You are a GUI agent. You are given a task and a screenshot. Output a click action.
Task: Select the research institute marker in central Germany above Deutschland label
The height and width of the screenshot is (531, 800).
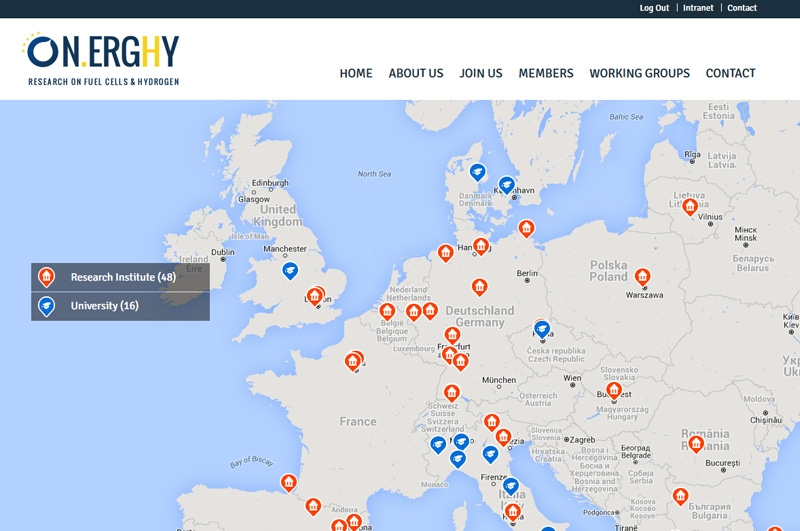[479, 287]
